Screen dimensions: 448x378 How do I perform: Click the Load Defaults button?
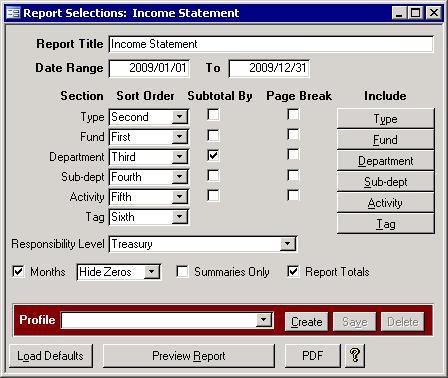pyautogui.click(x=51, y=356)
